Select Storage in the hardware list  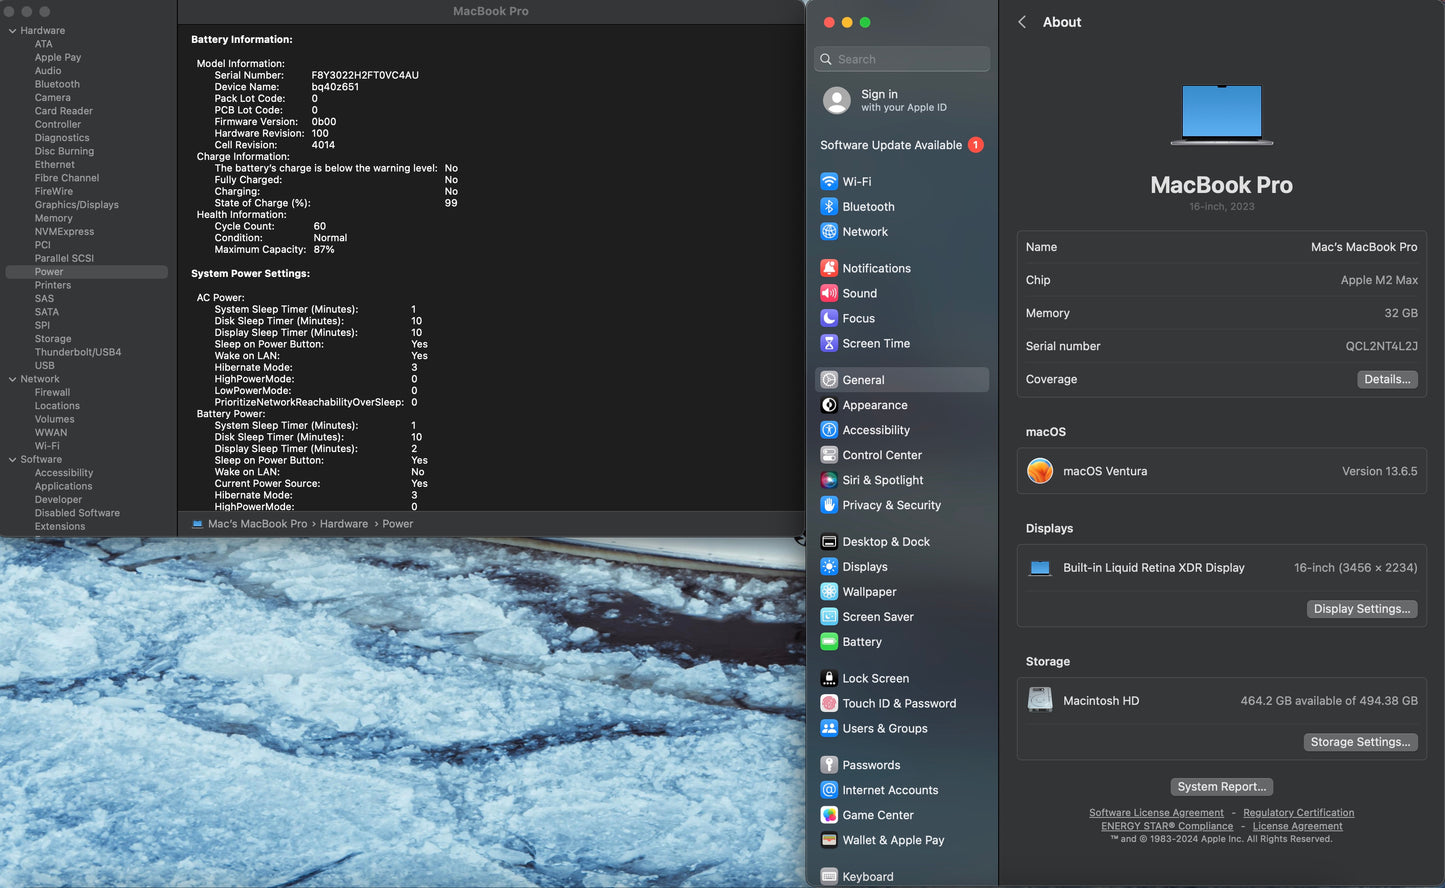[53, 339]
